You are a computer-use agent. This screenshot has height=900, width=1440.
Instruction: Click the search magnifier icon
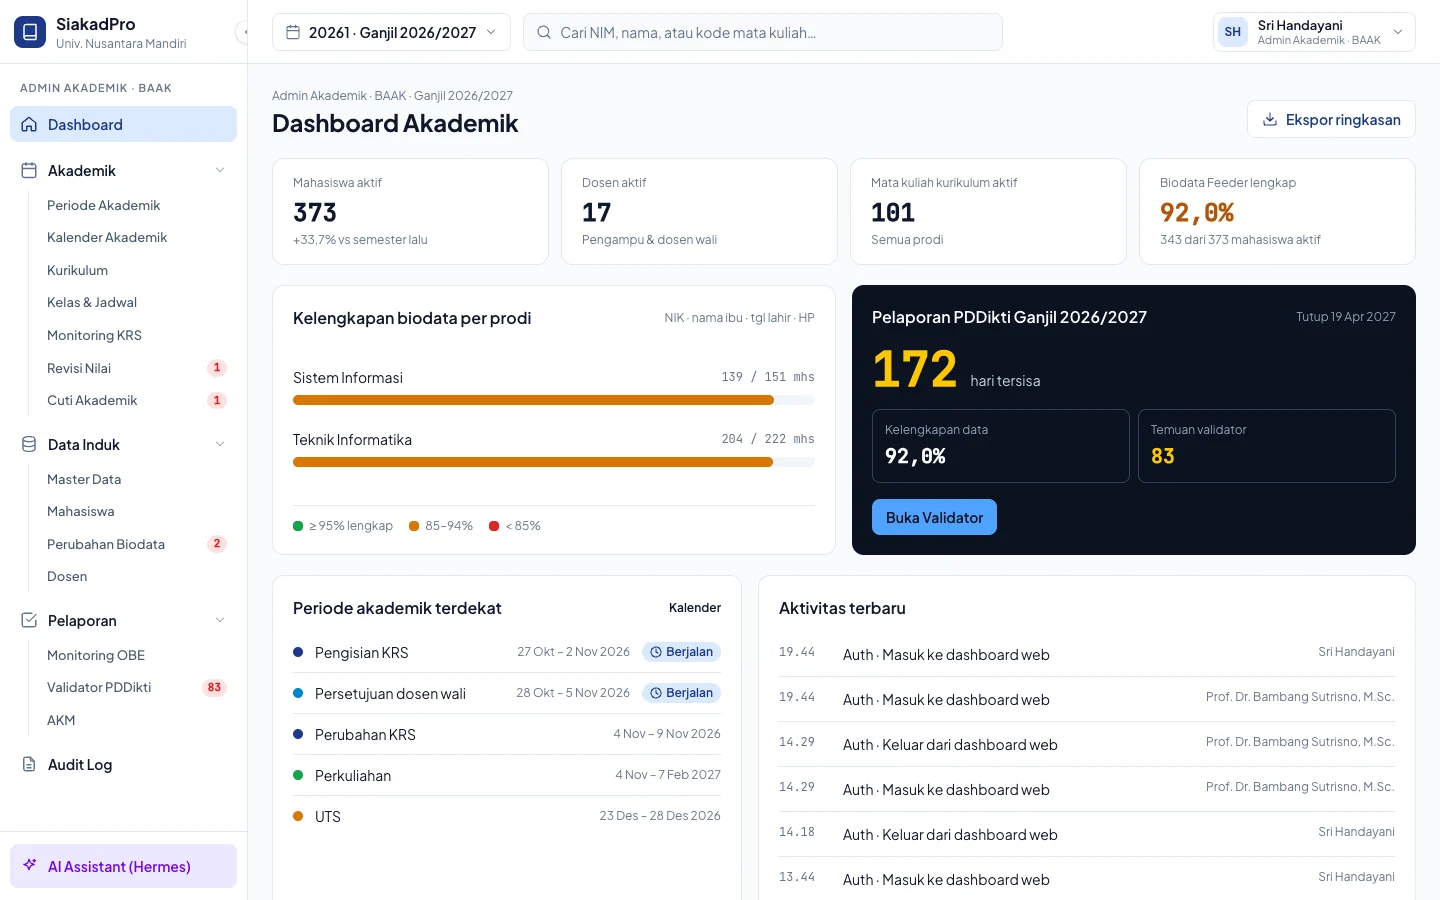(x=544, y=32)
